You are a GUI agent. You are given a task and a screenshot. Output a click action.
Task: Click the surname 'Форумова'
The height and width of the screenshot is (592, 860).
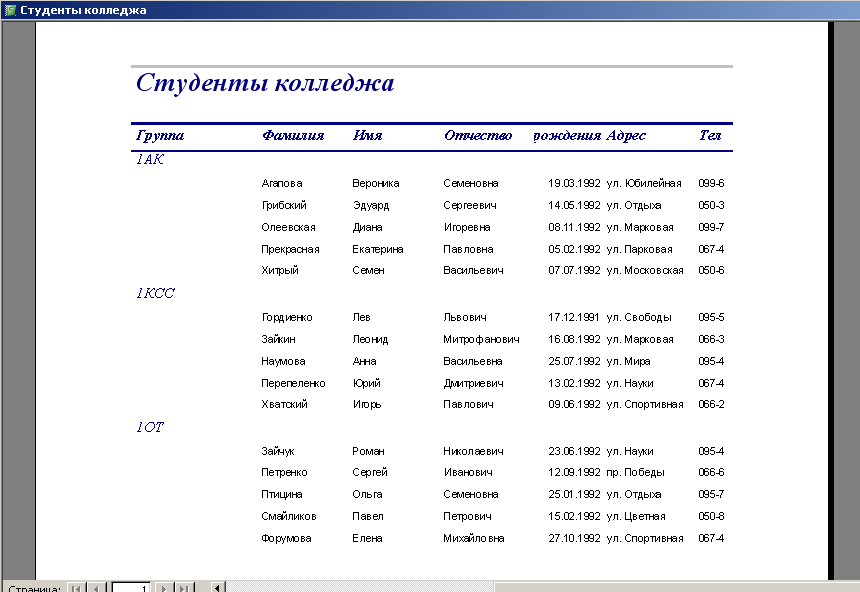pyautogui.click(x=286, y=538)
